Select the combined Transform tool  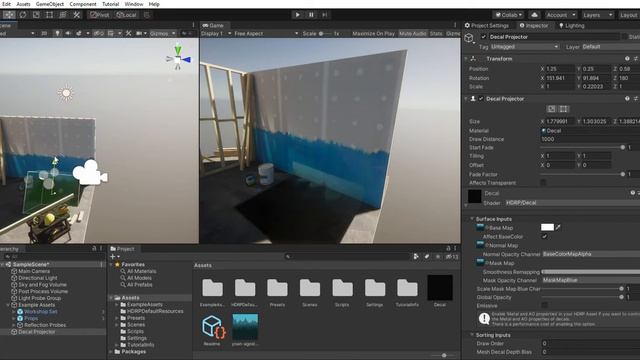point(63,15)
